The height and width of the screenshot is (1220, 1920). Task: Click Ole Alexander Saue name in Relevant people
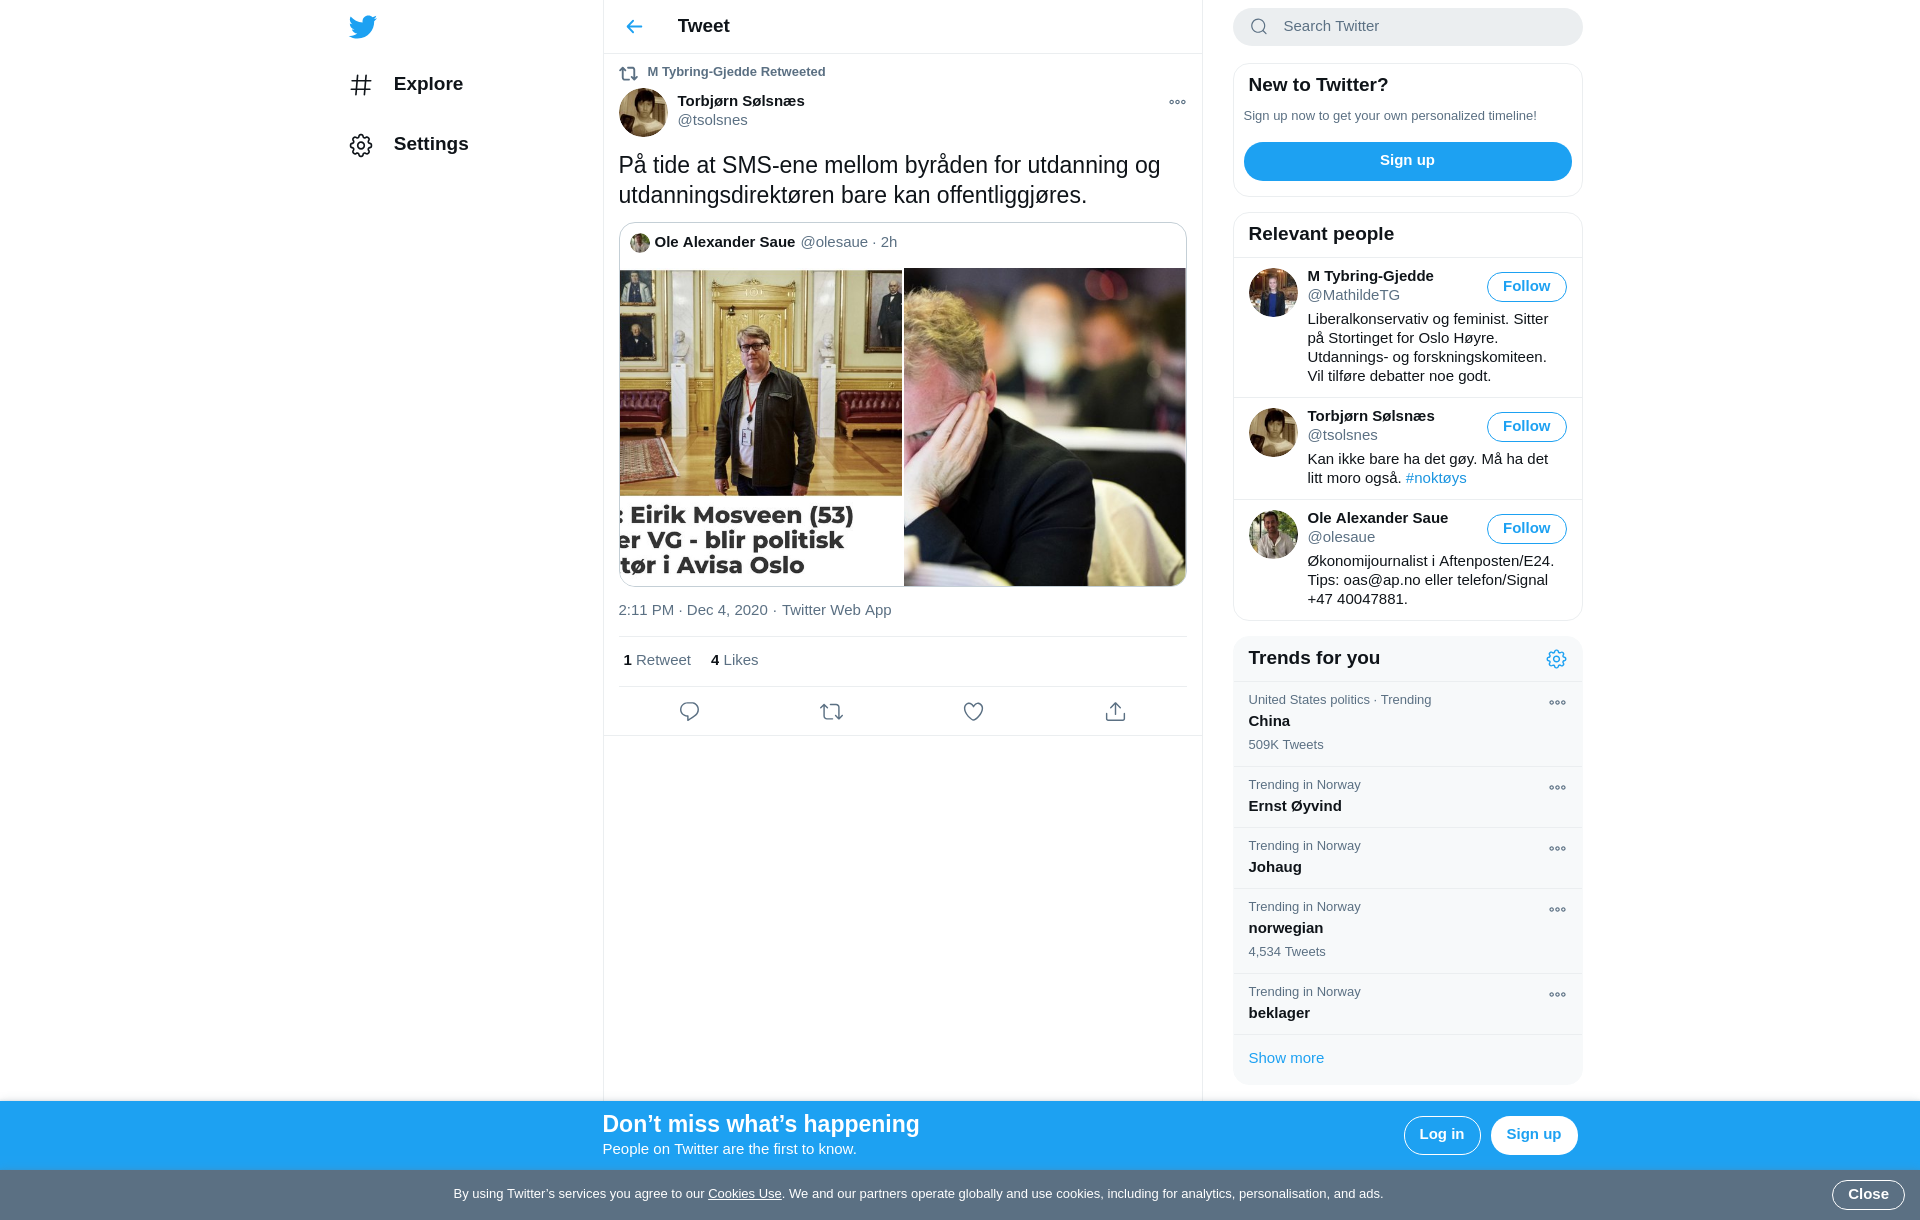coord(1377,518)
